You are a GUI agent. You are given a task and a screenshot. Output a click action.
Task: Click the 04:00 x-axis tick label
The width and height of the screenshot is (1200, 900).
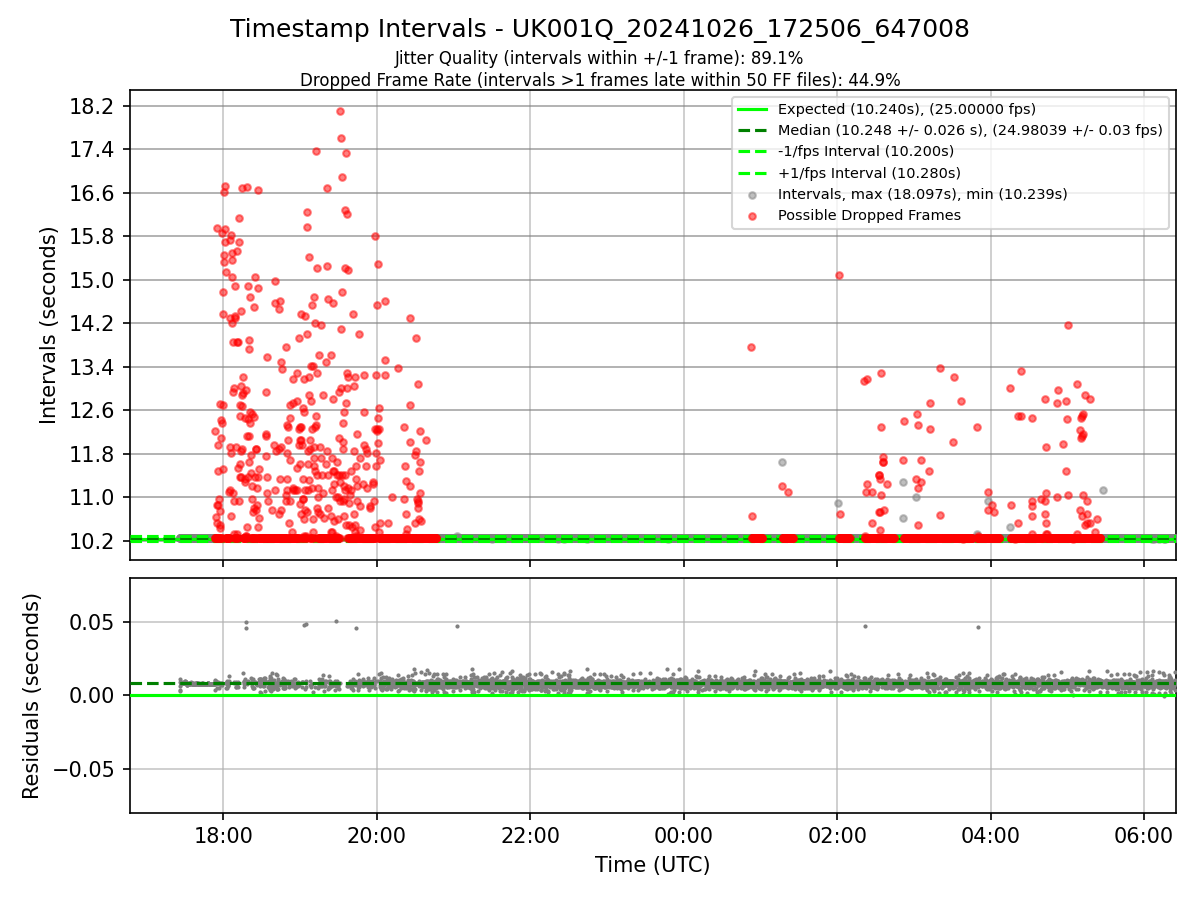point(991,834)
